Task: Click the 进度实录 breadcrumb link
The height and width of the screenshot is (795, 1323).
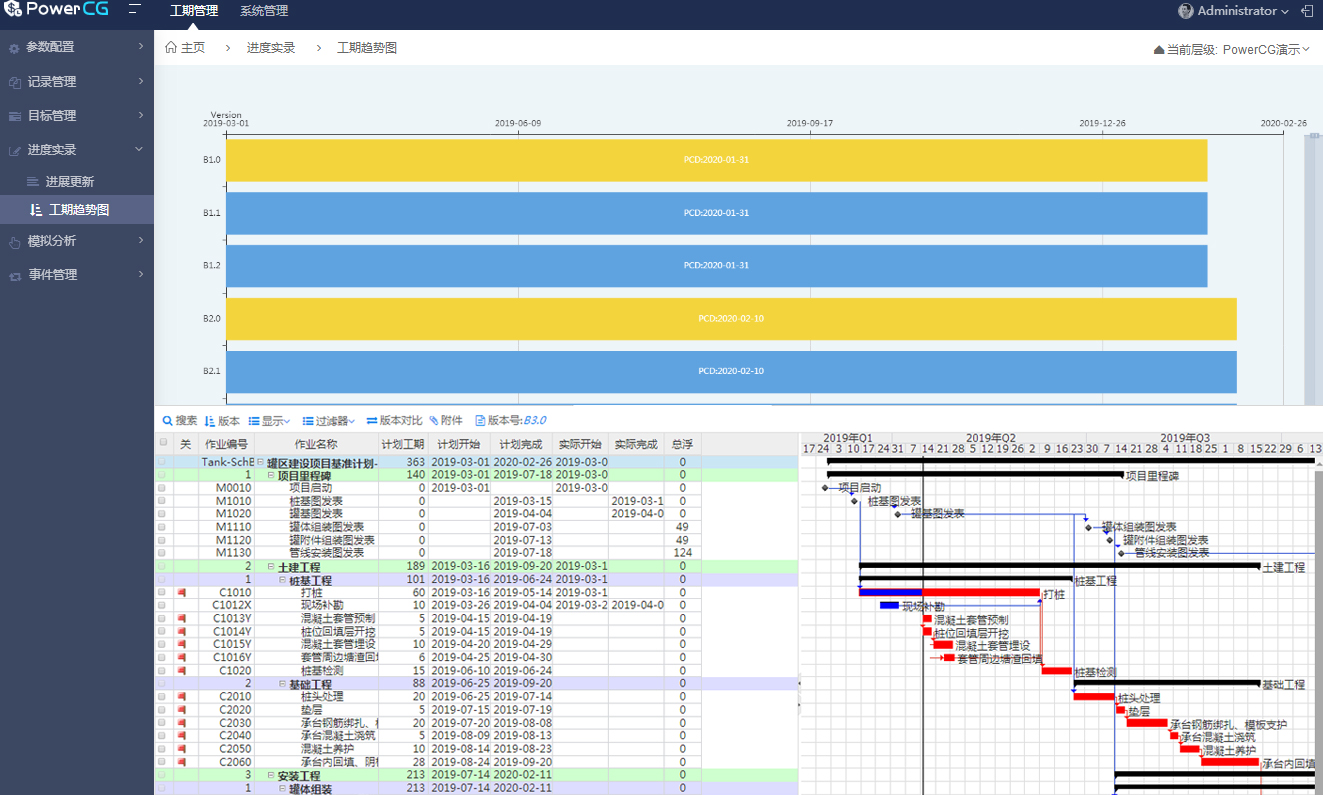Action: [270, 48]
